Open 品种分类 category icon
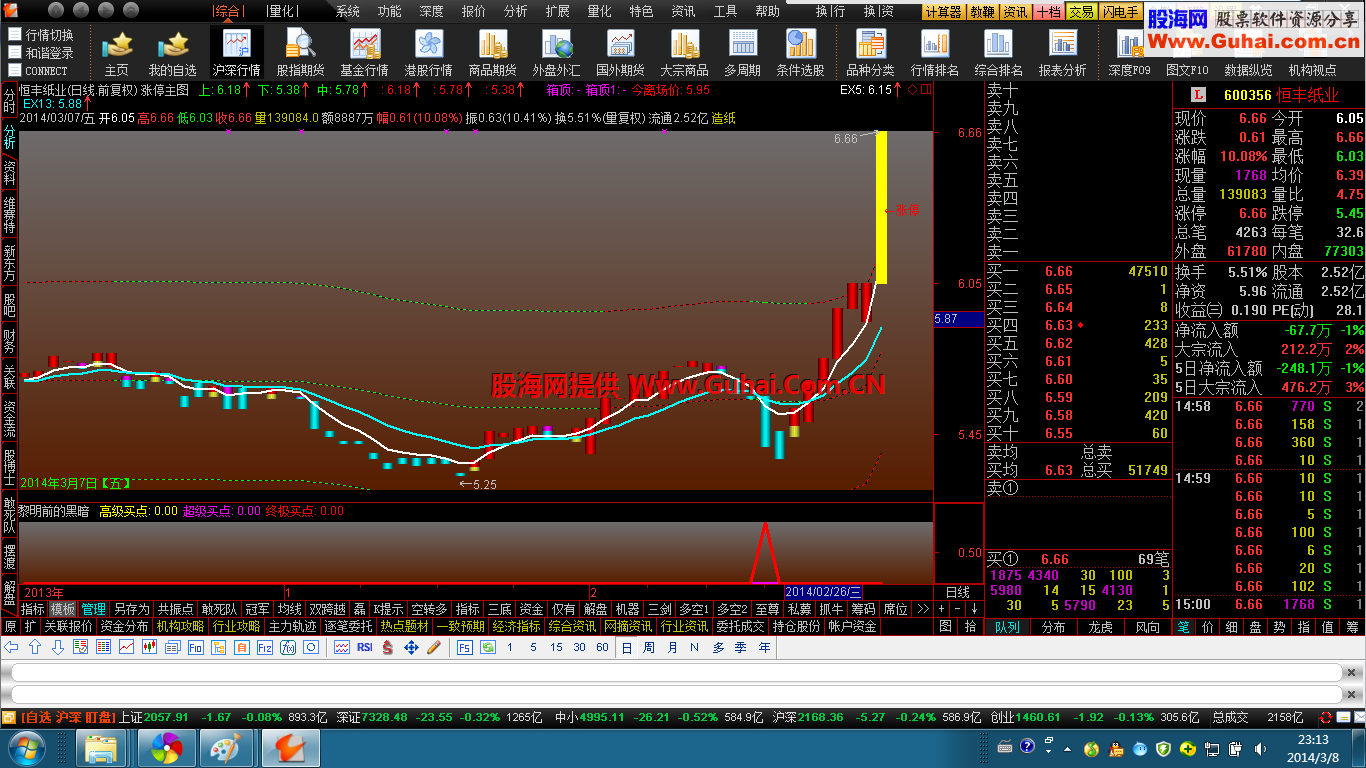 point(870,53)
